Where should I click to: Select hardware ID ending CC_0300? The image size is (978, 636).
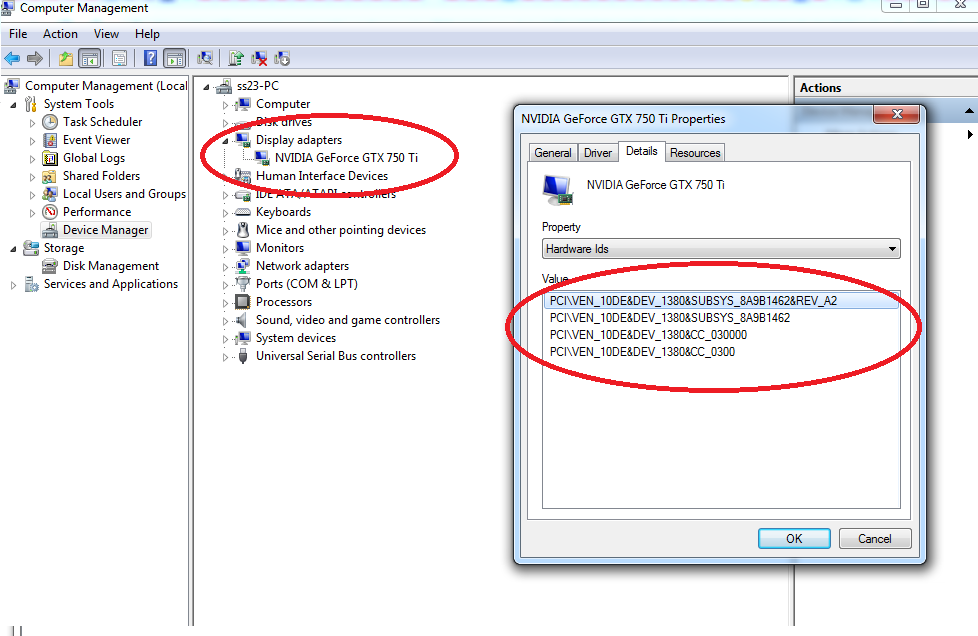coord(642,352)
